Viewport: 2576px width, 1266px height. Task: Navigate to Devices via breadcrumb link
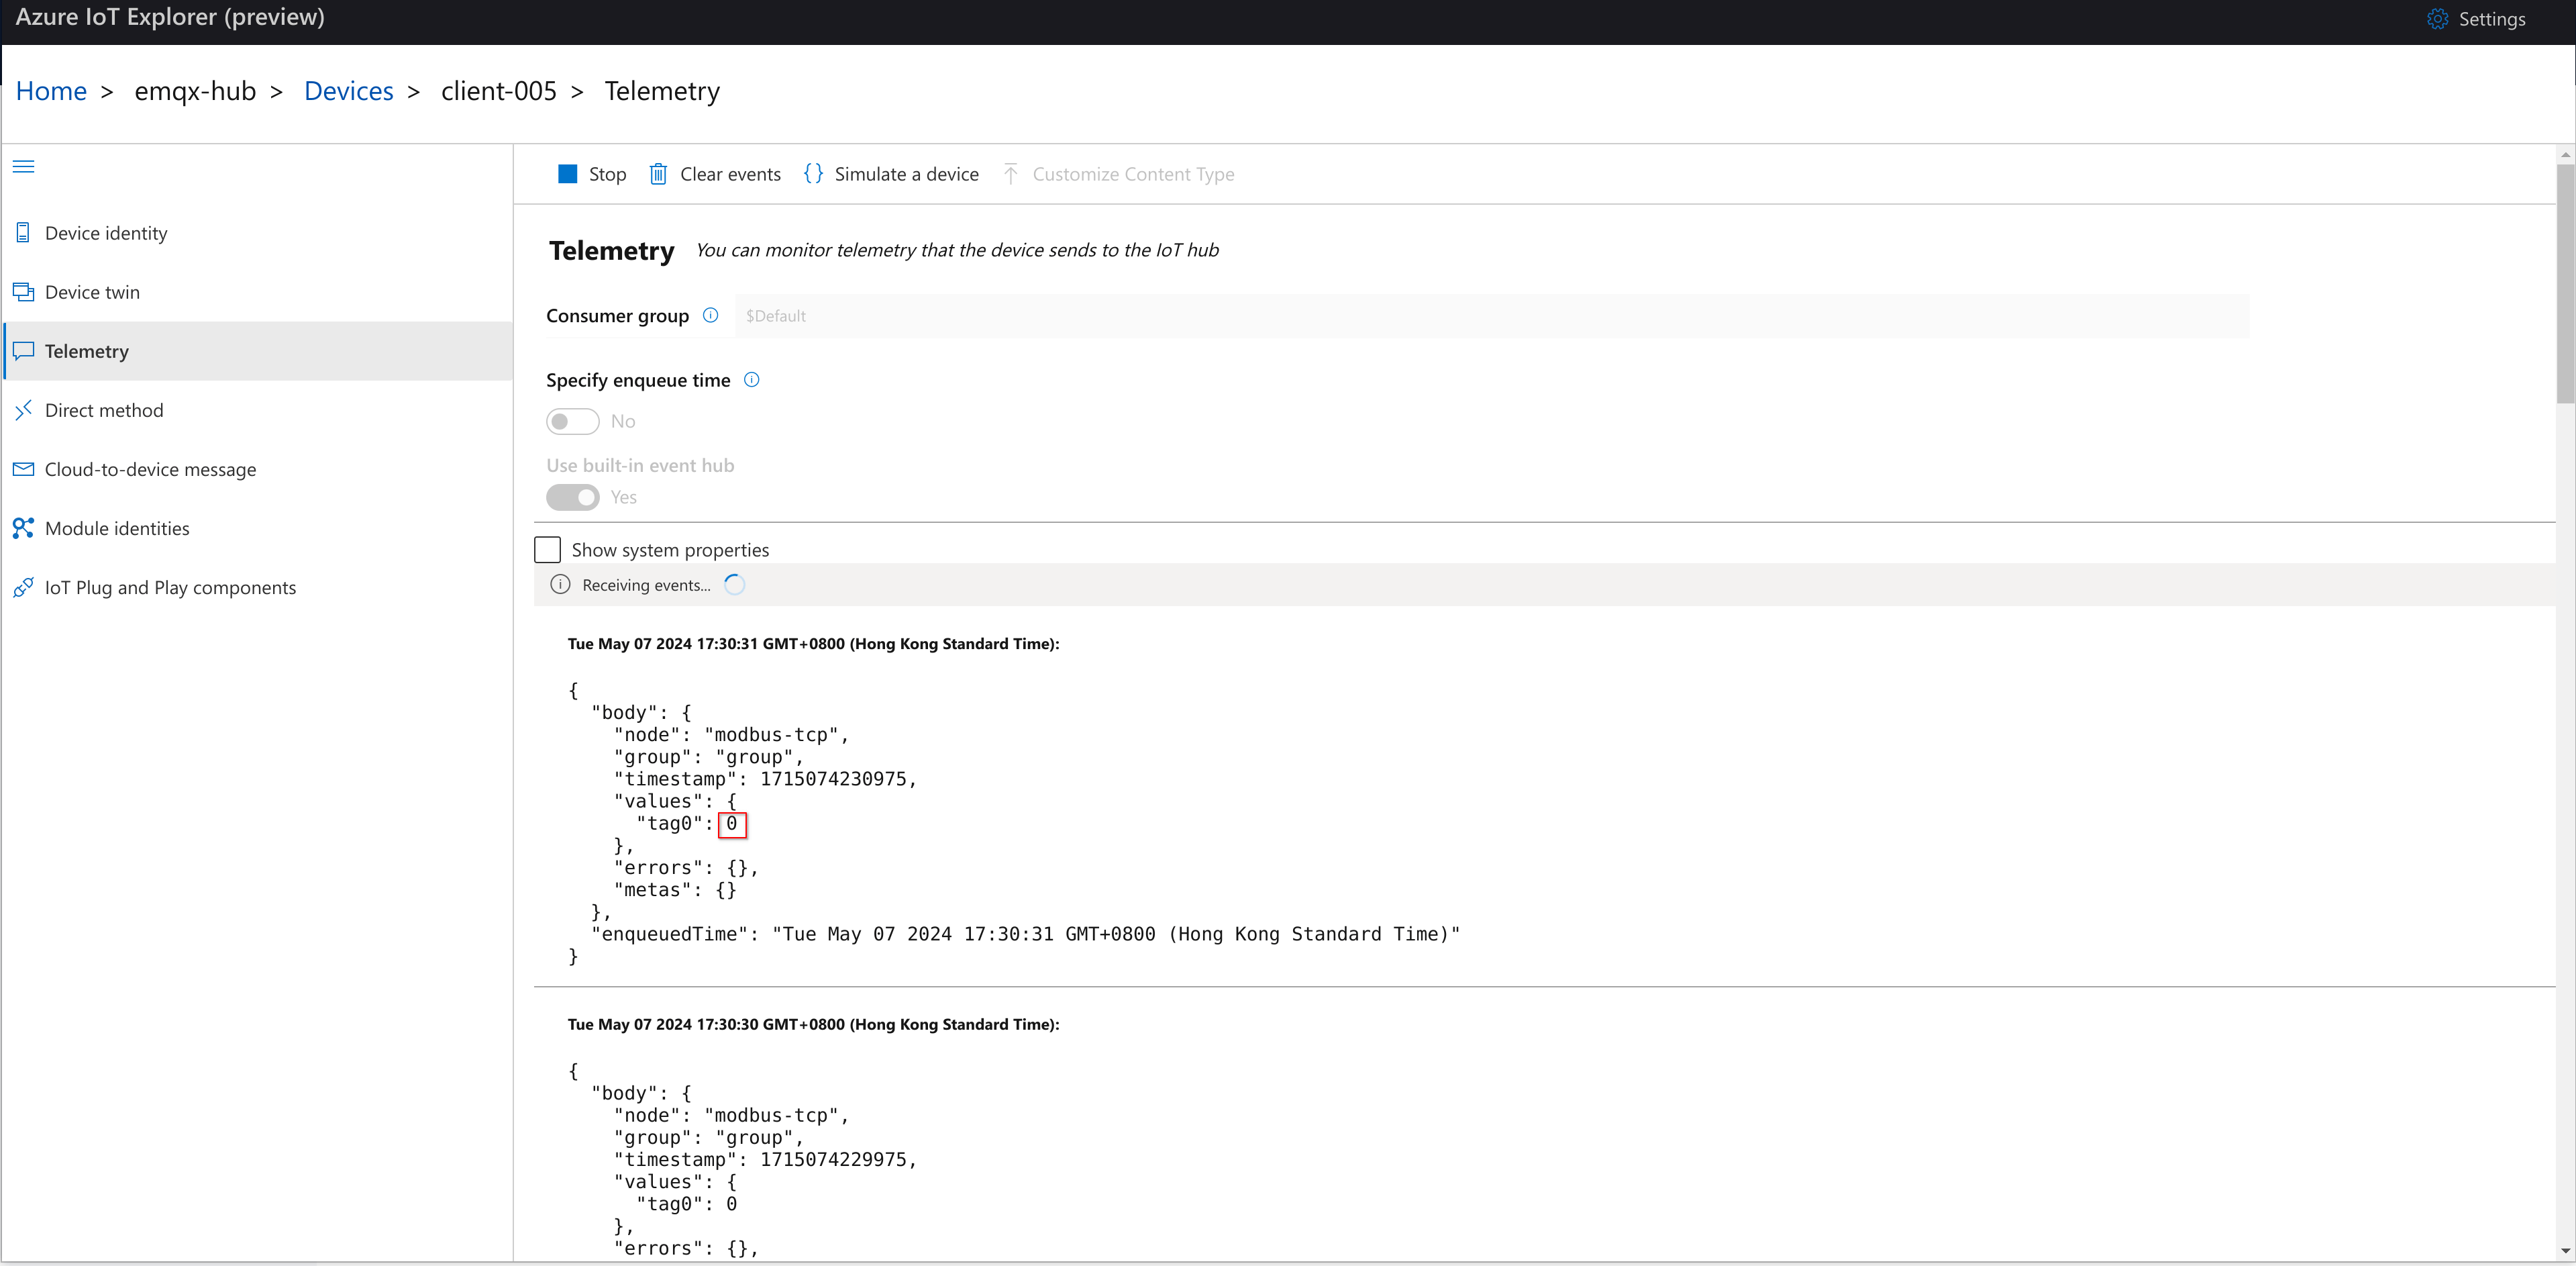pos(348,90)
